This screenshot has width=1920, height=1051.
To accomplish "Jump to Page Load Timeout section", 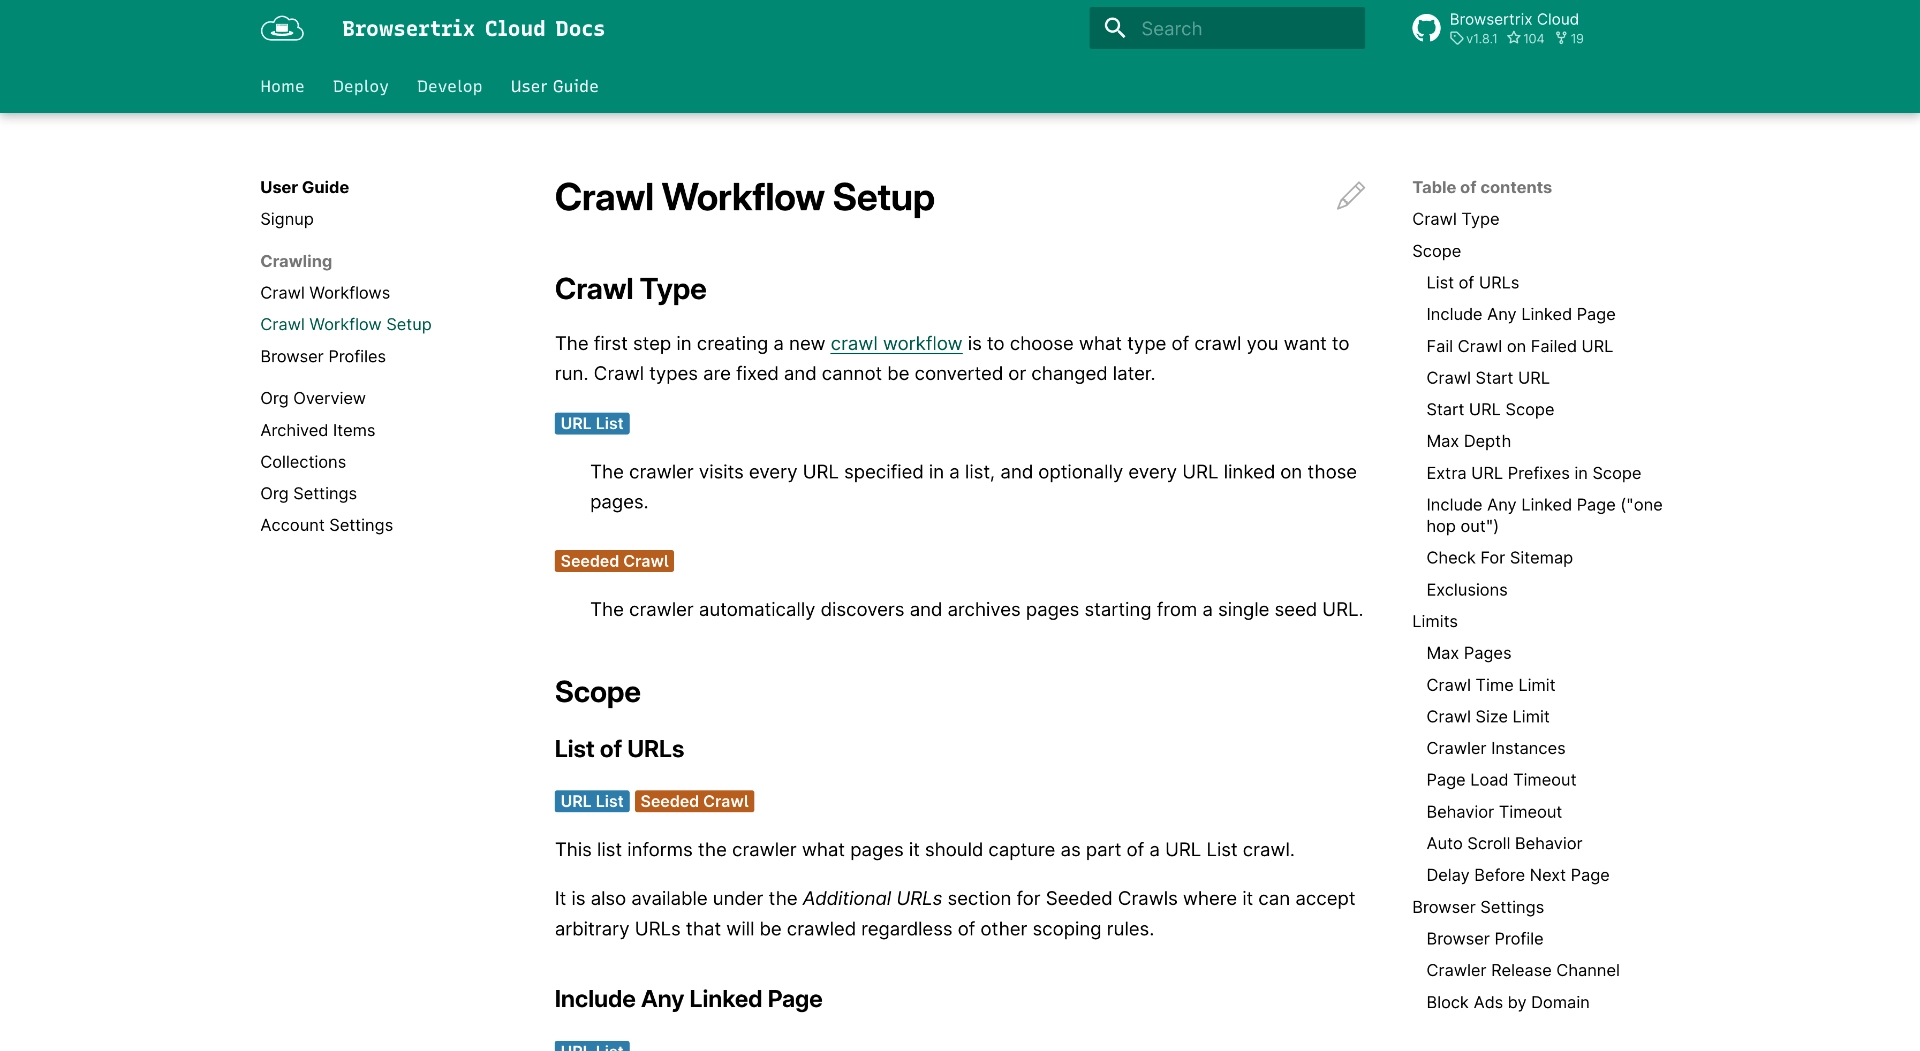I will click(1501, 780).
